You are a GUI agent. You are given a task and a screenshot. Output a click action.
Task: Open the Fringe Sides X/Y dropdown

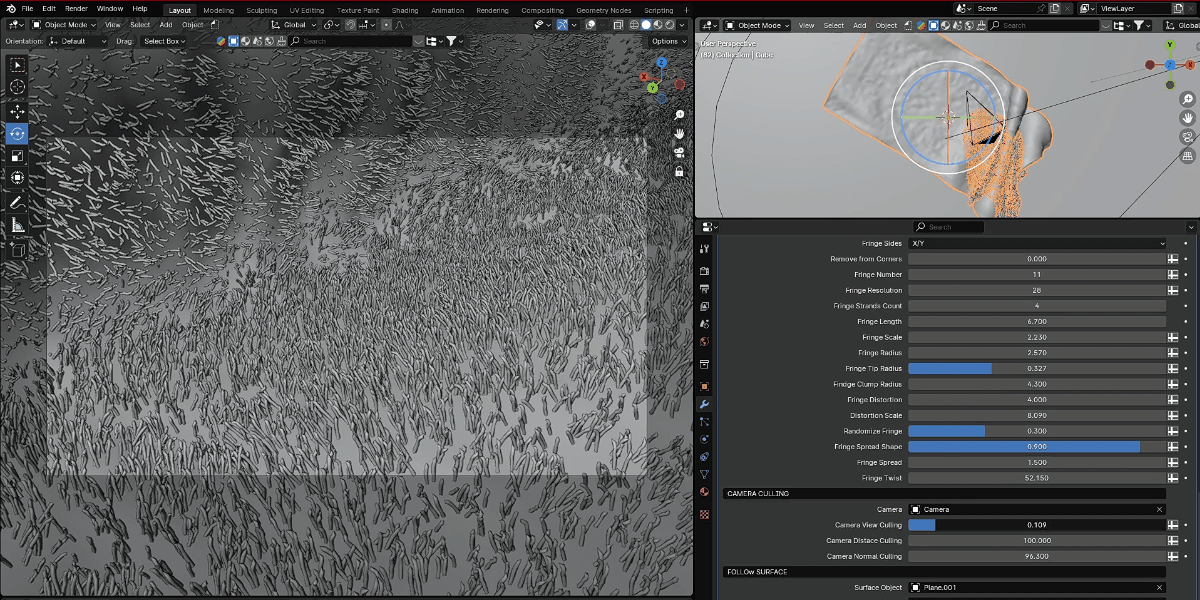tap(1037, 243)
